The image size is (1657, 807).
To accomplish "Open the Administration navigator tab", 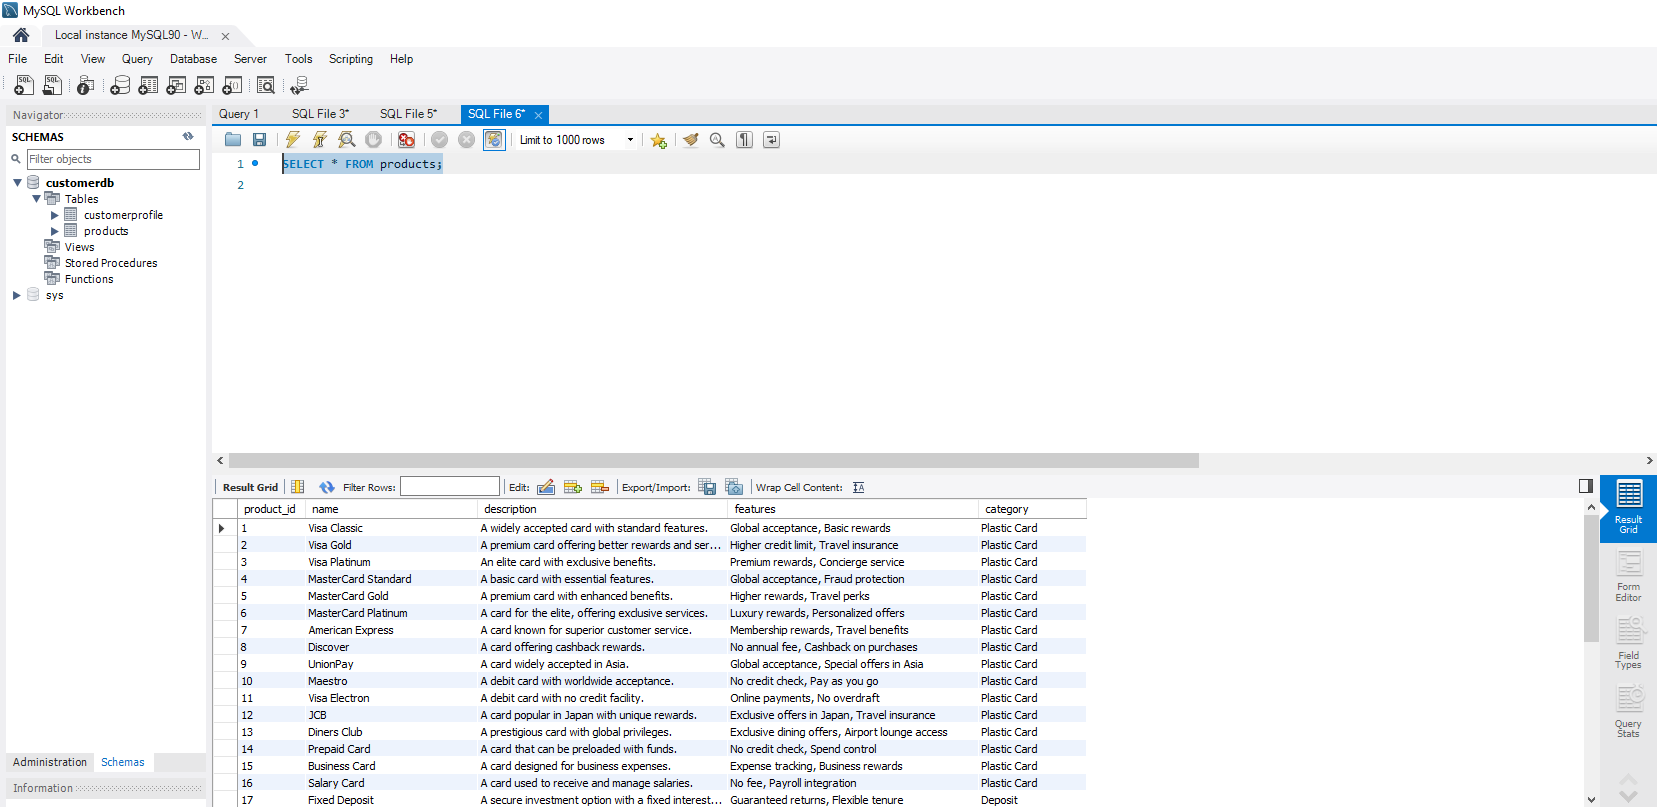I will pos(50,762).
